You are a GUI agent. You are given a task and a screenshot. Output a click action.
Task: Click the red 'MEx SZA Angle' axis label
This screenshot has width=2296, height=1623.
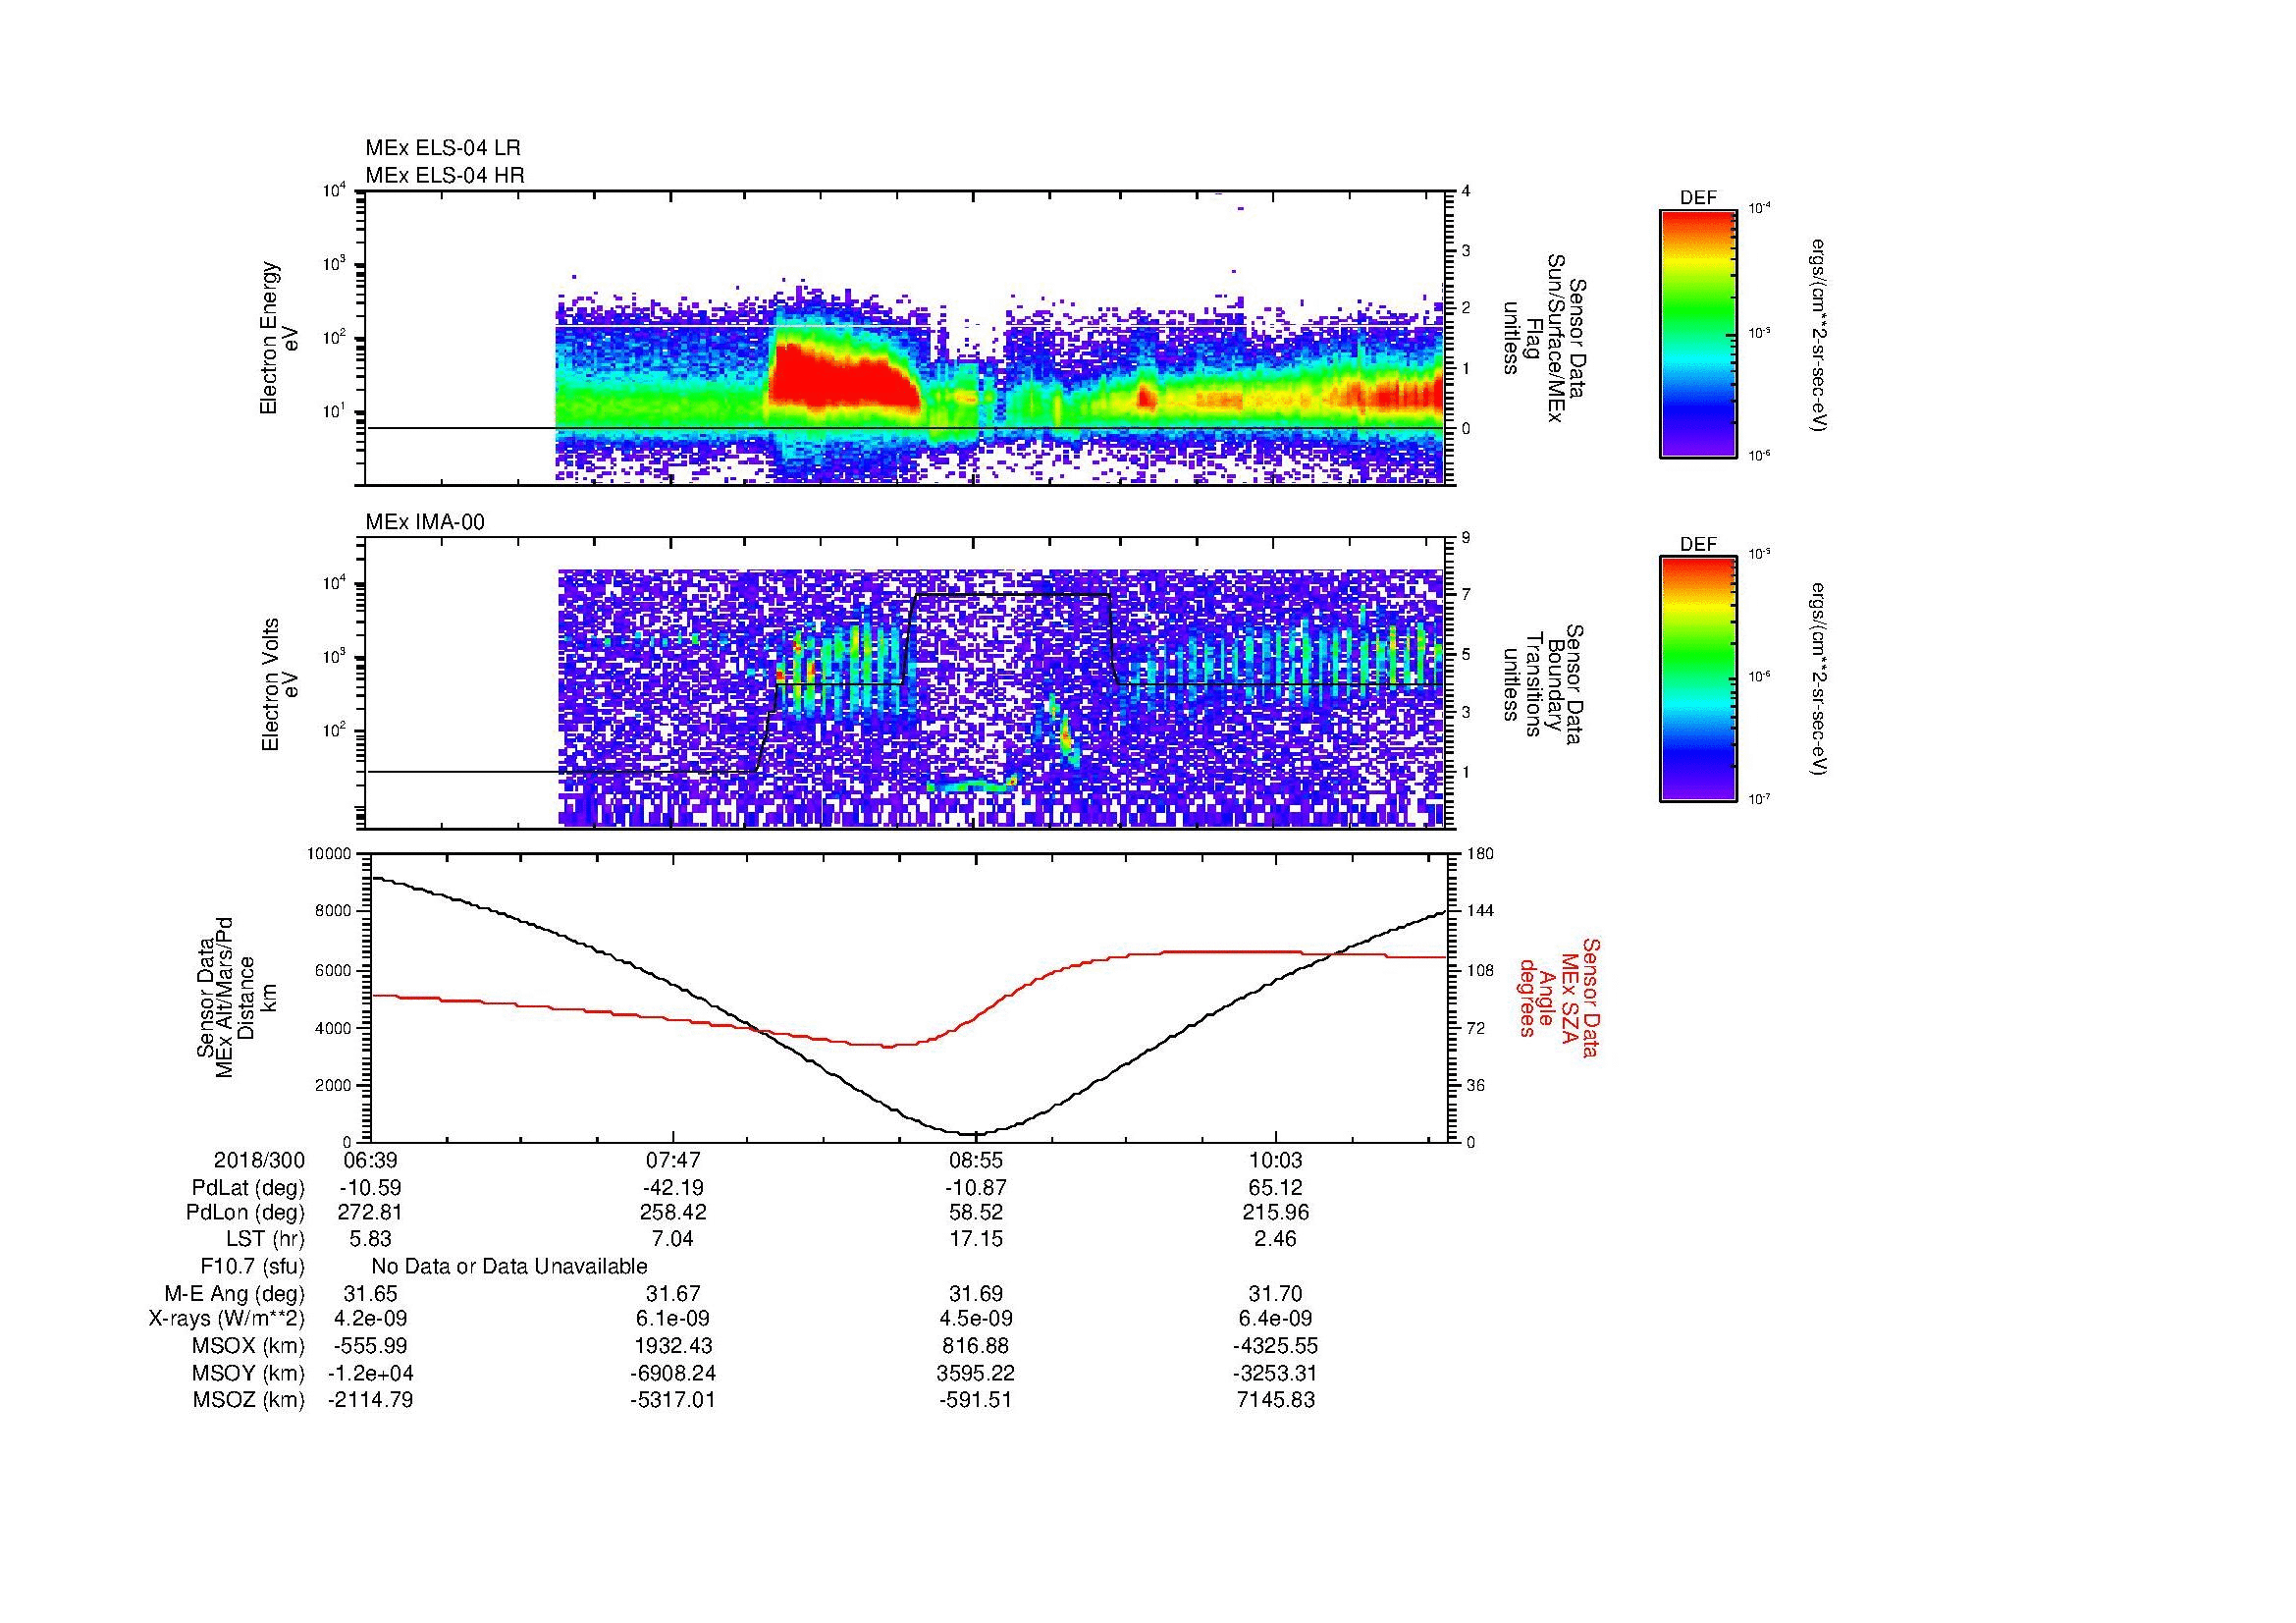[x=1559, y=997]
